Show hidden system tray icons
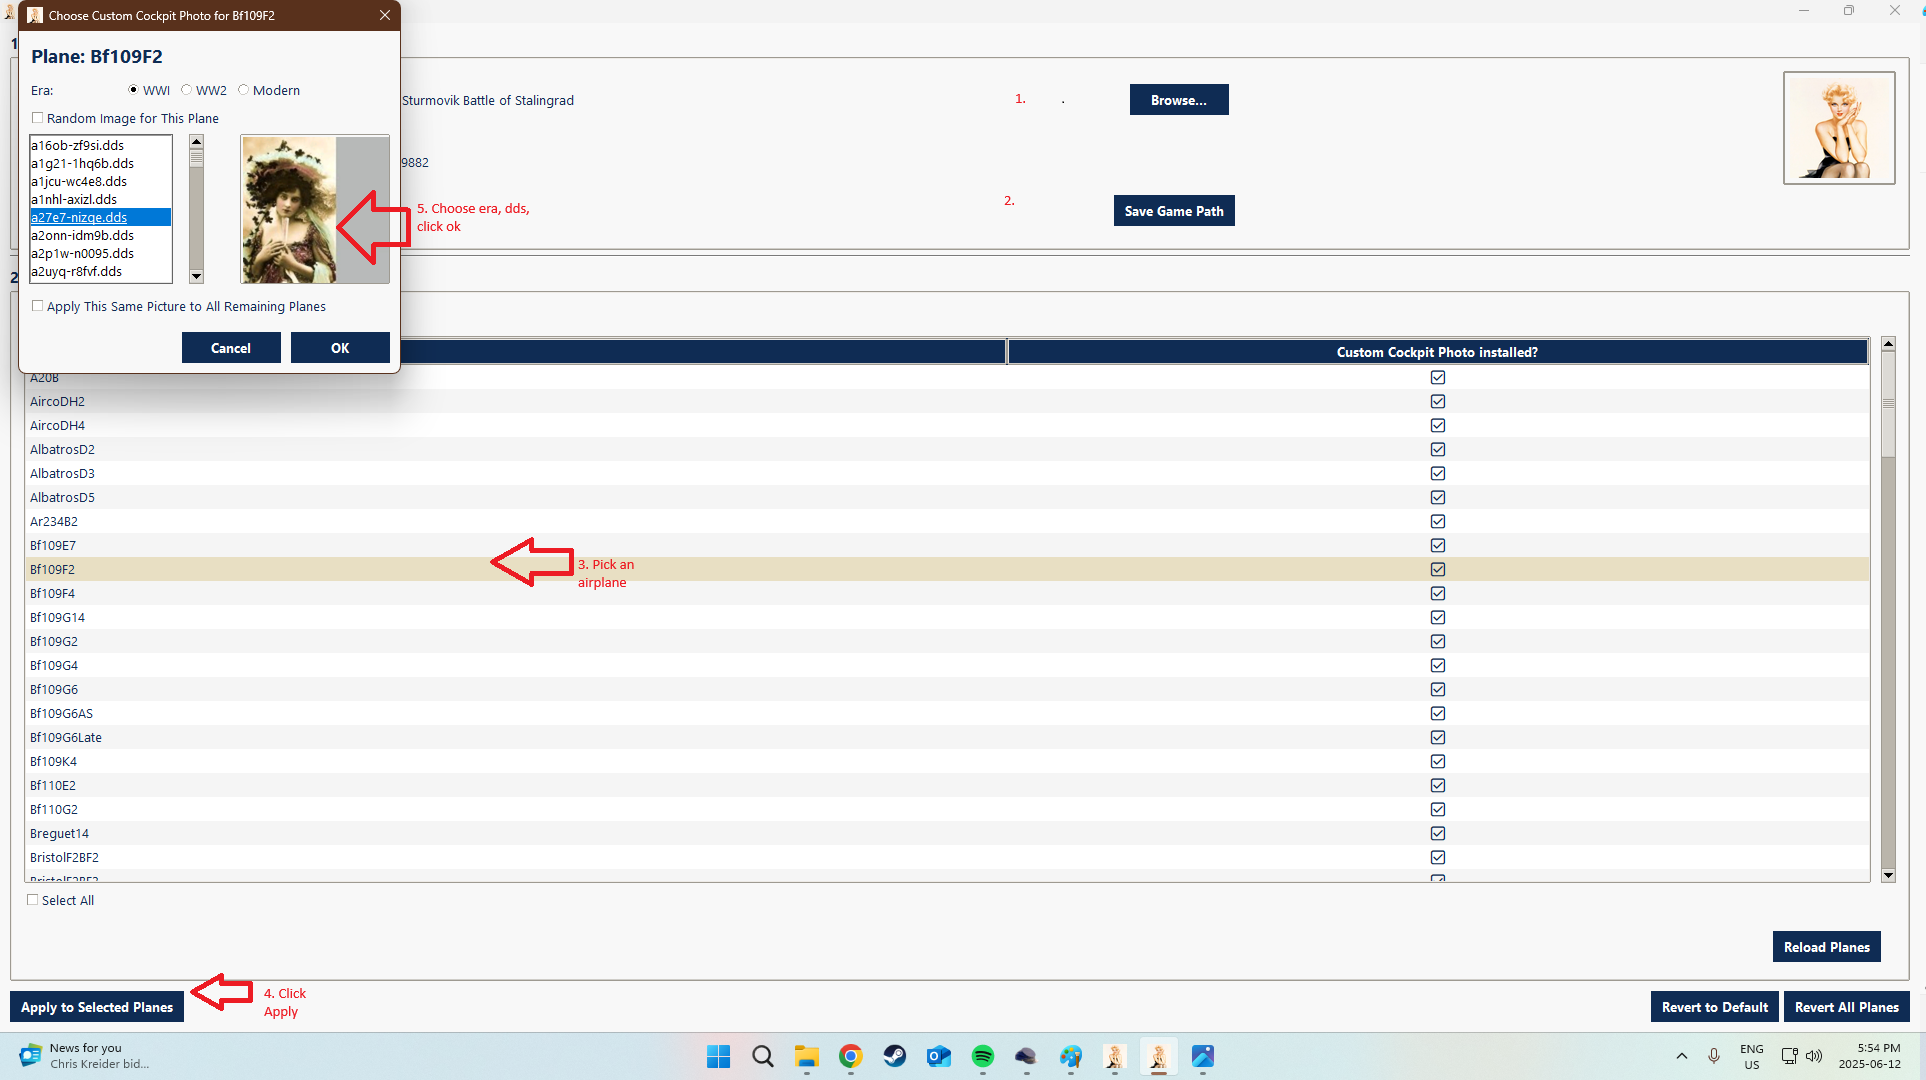This screenshot has height=1080, width=1926. (x=1682, y=1056)
